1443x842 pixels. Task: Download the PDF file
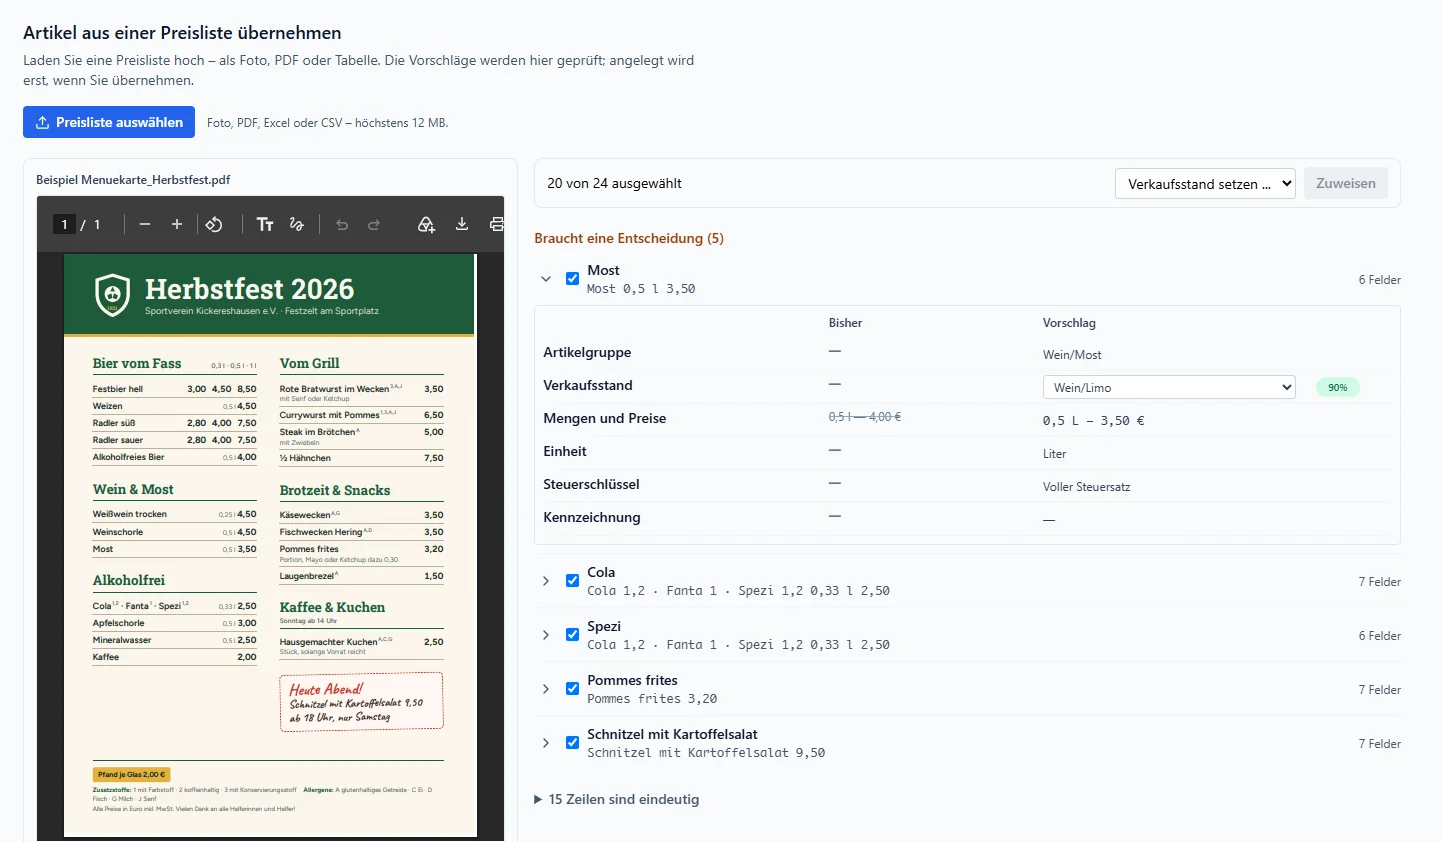462,224
